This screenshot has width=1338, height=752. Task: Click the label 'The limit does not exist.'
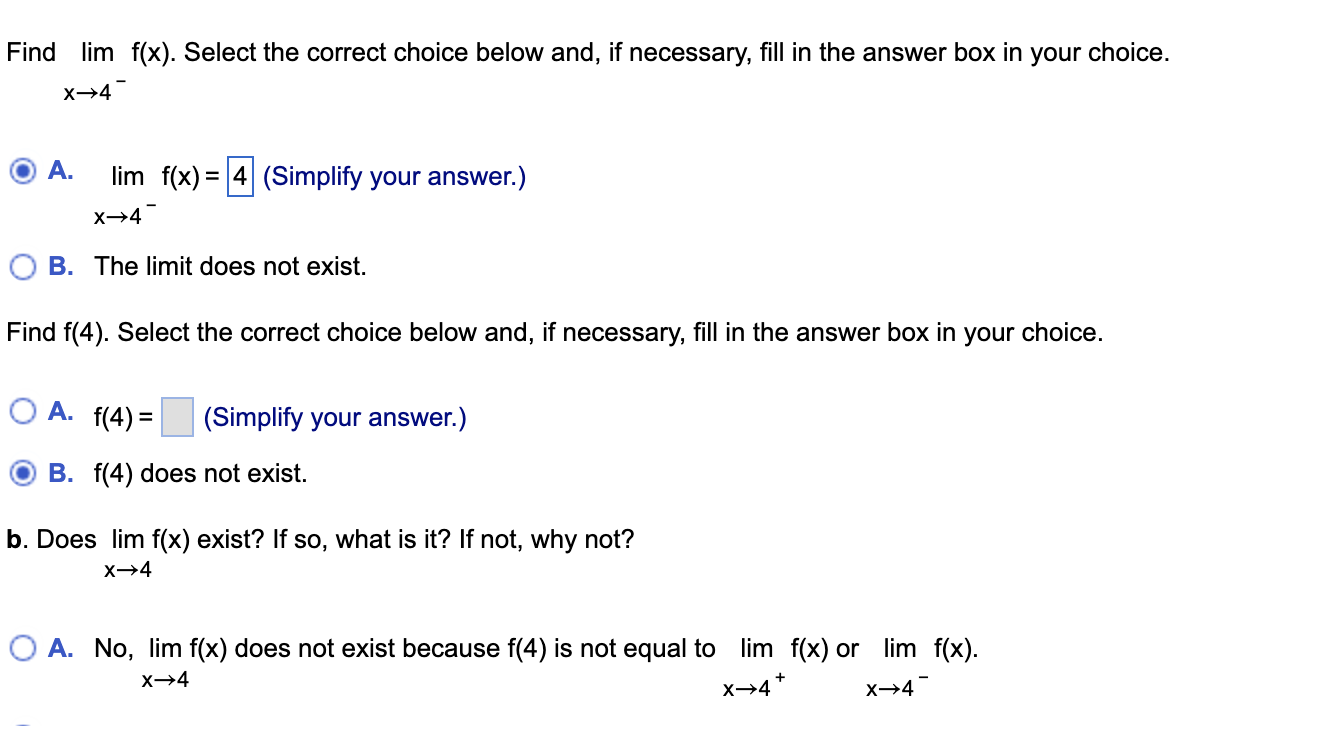pos(228,266)
